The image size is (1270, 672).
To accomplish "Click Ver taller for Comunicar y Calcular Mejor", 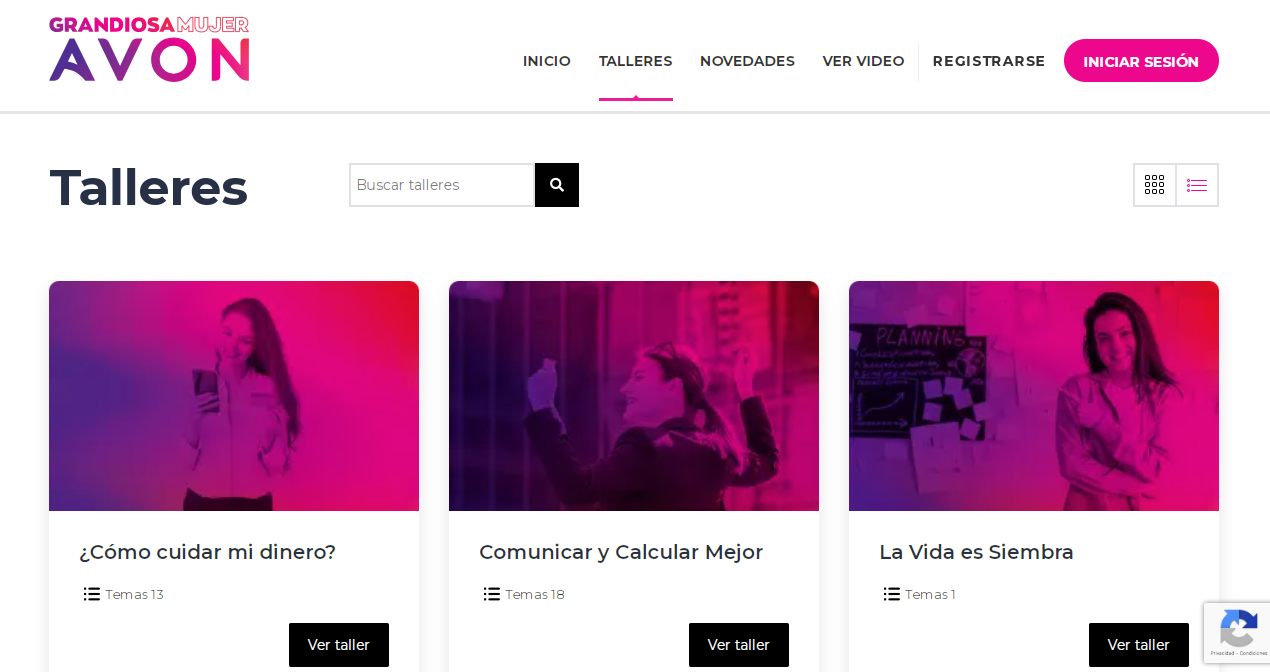I will point(739,645).
